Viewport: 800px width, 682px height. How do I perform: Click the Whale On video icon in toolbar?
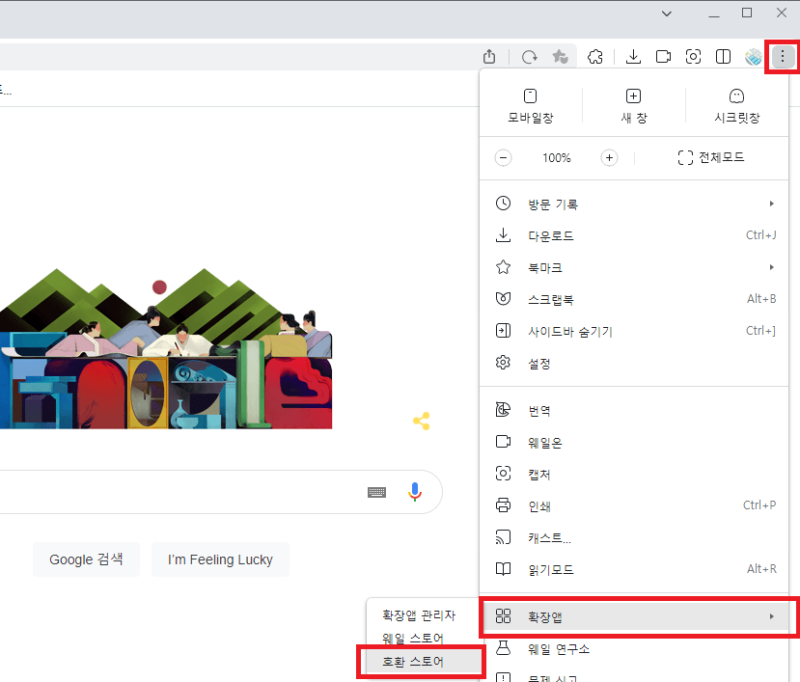pyautogui.click(x=663, y=56)
